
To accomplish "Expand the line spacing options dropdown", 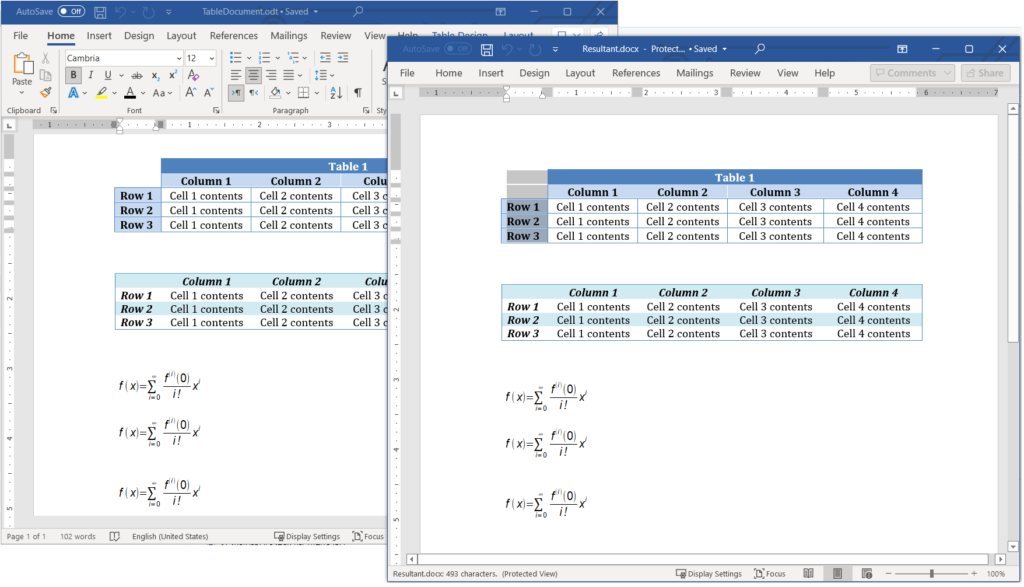I will point(333,75).
